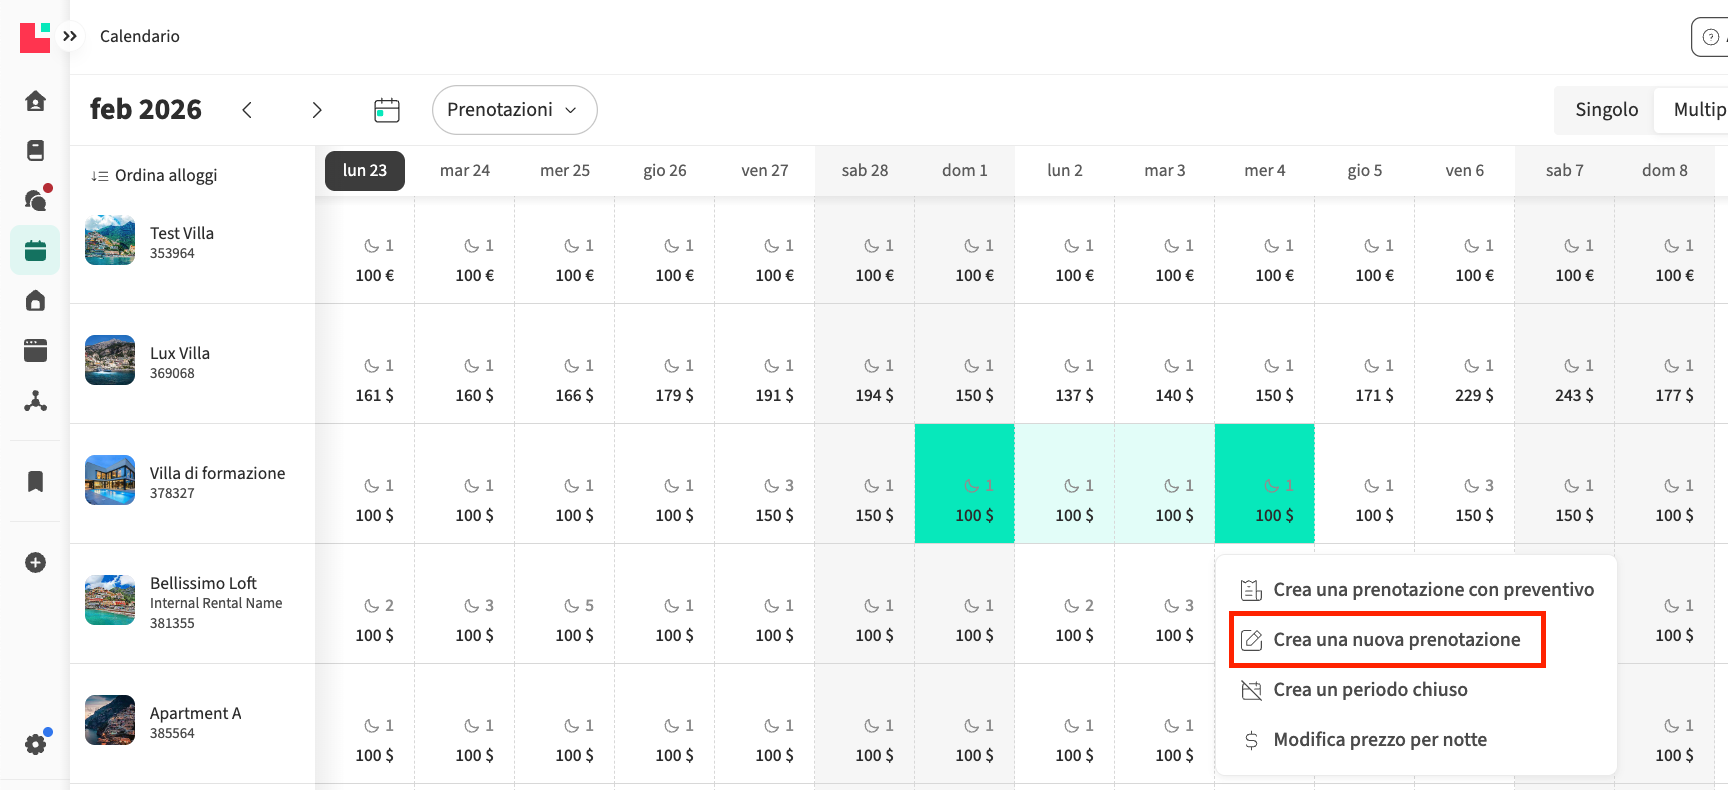Click 'Ordina alloggi' sort button
Viewport: 1728px width, 790px height.
[155, 176]
